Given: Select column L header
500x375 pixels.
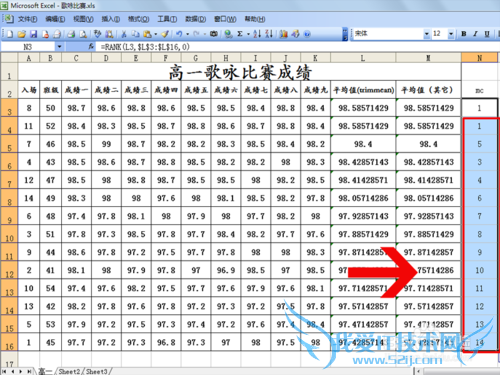Looking at the screenshot, I should (x=363, y=58).
